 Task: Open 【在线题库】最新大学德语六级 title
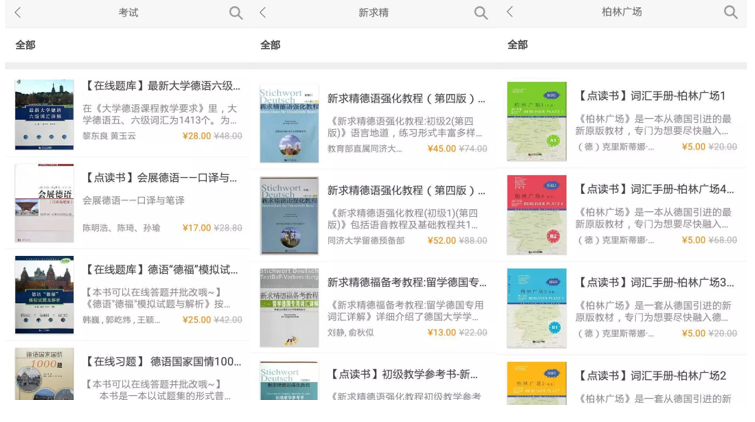click(162, 86)
